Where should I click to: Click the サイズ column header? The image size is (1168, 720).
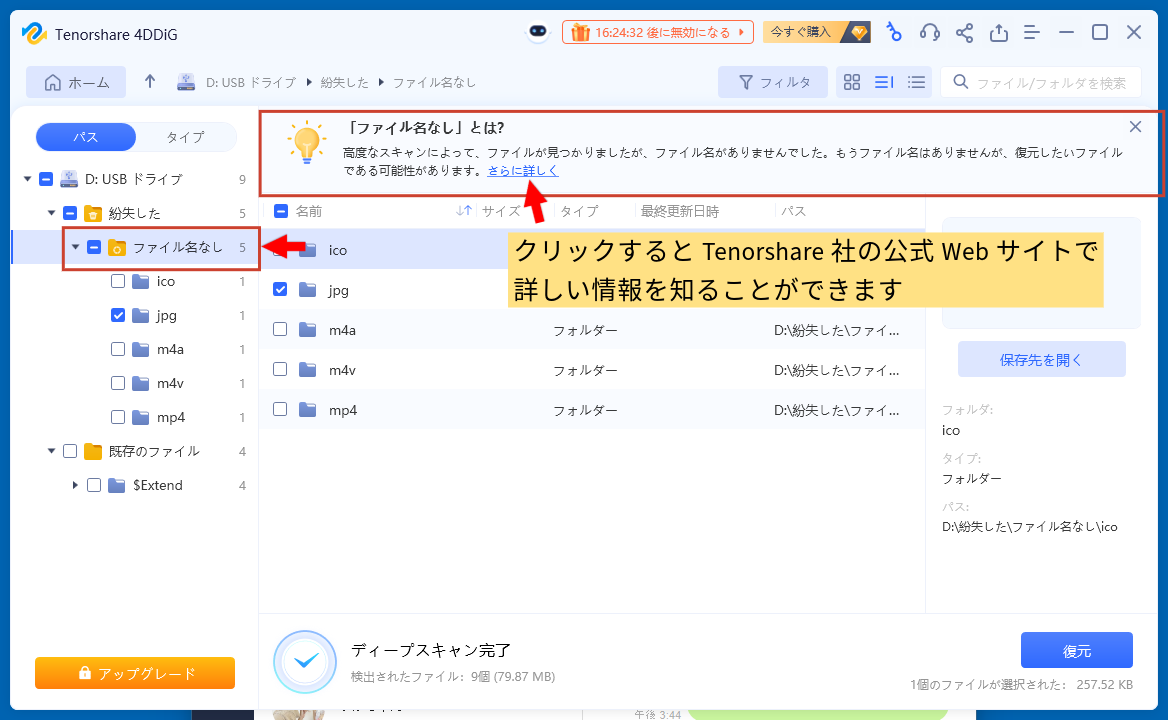(x=501, y=211)
